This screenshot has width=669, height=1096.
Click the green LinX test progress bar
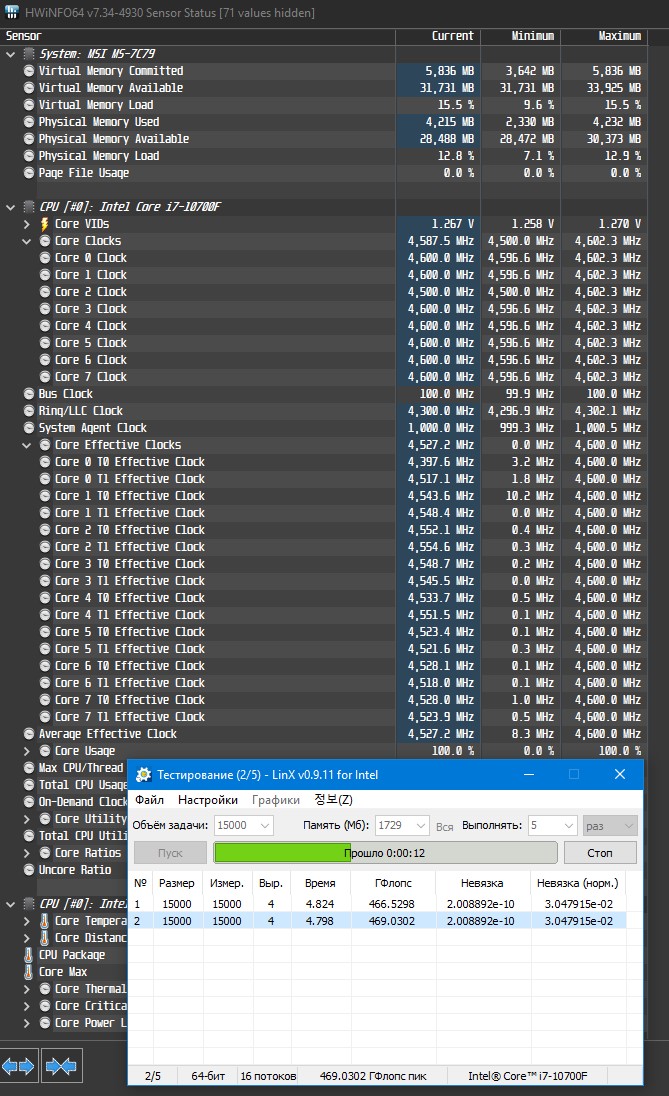(386, 853)
